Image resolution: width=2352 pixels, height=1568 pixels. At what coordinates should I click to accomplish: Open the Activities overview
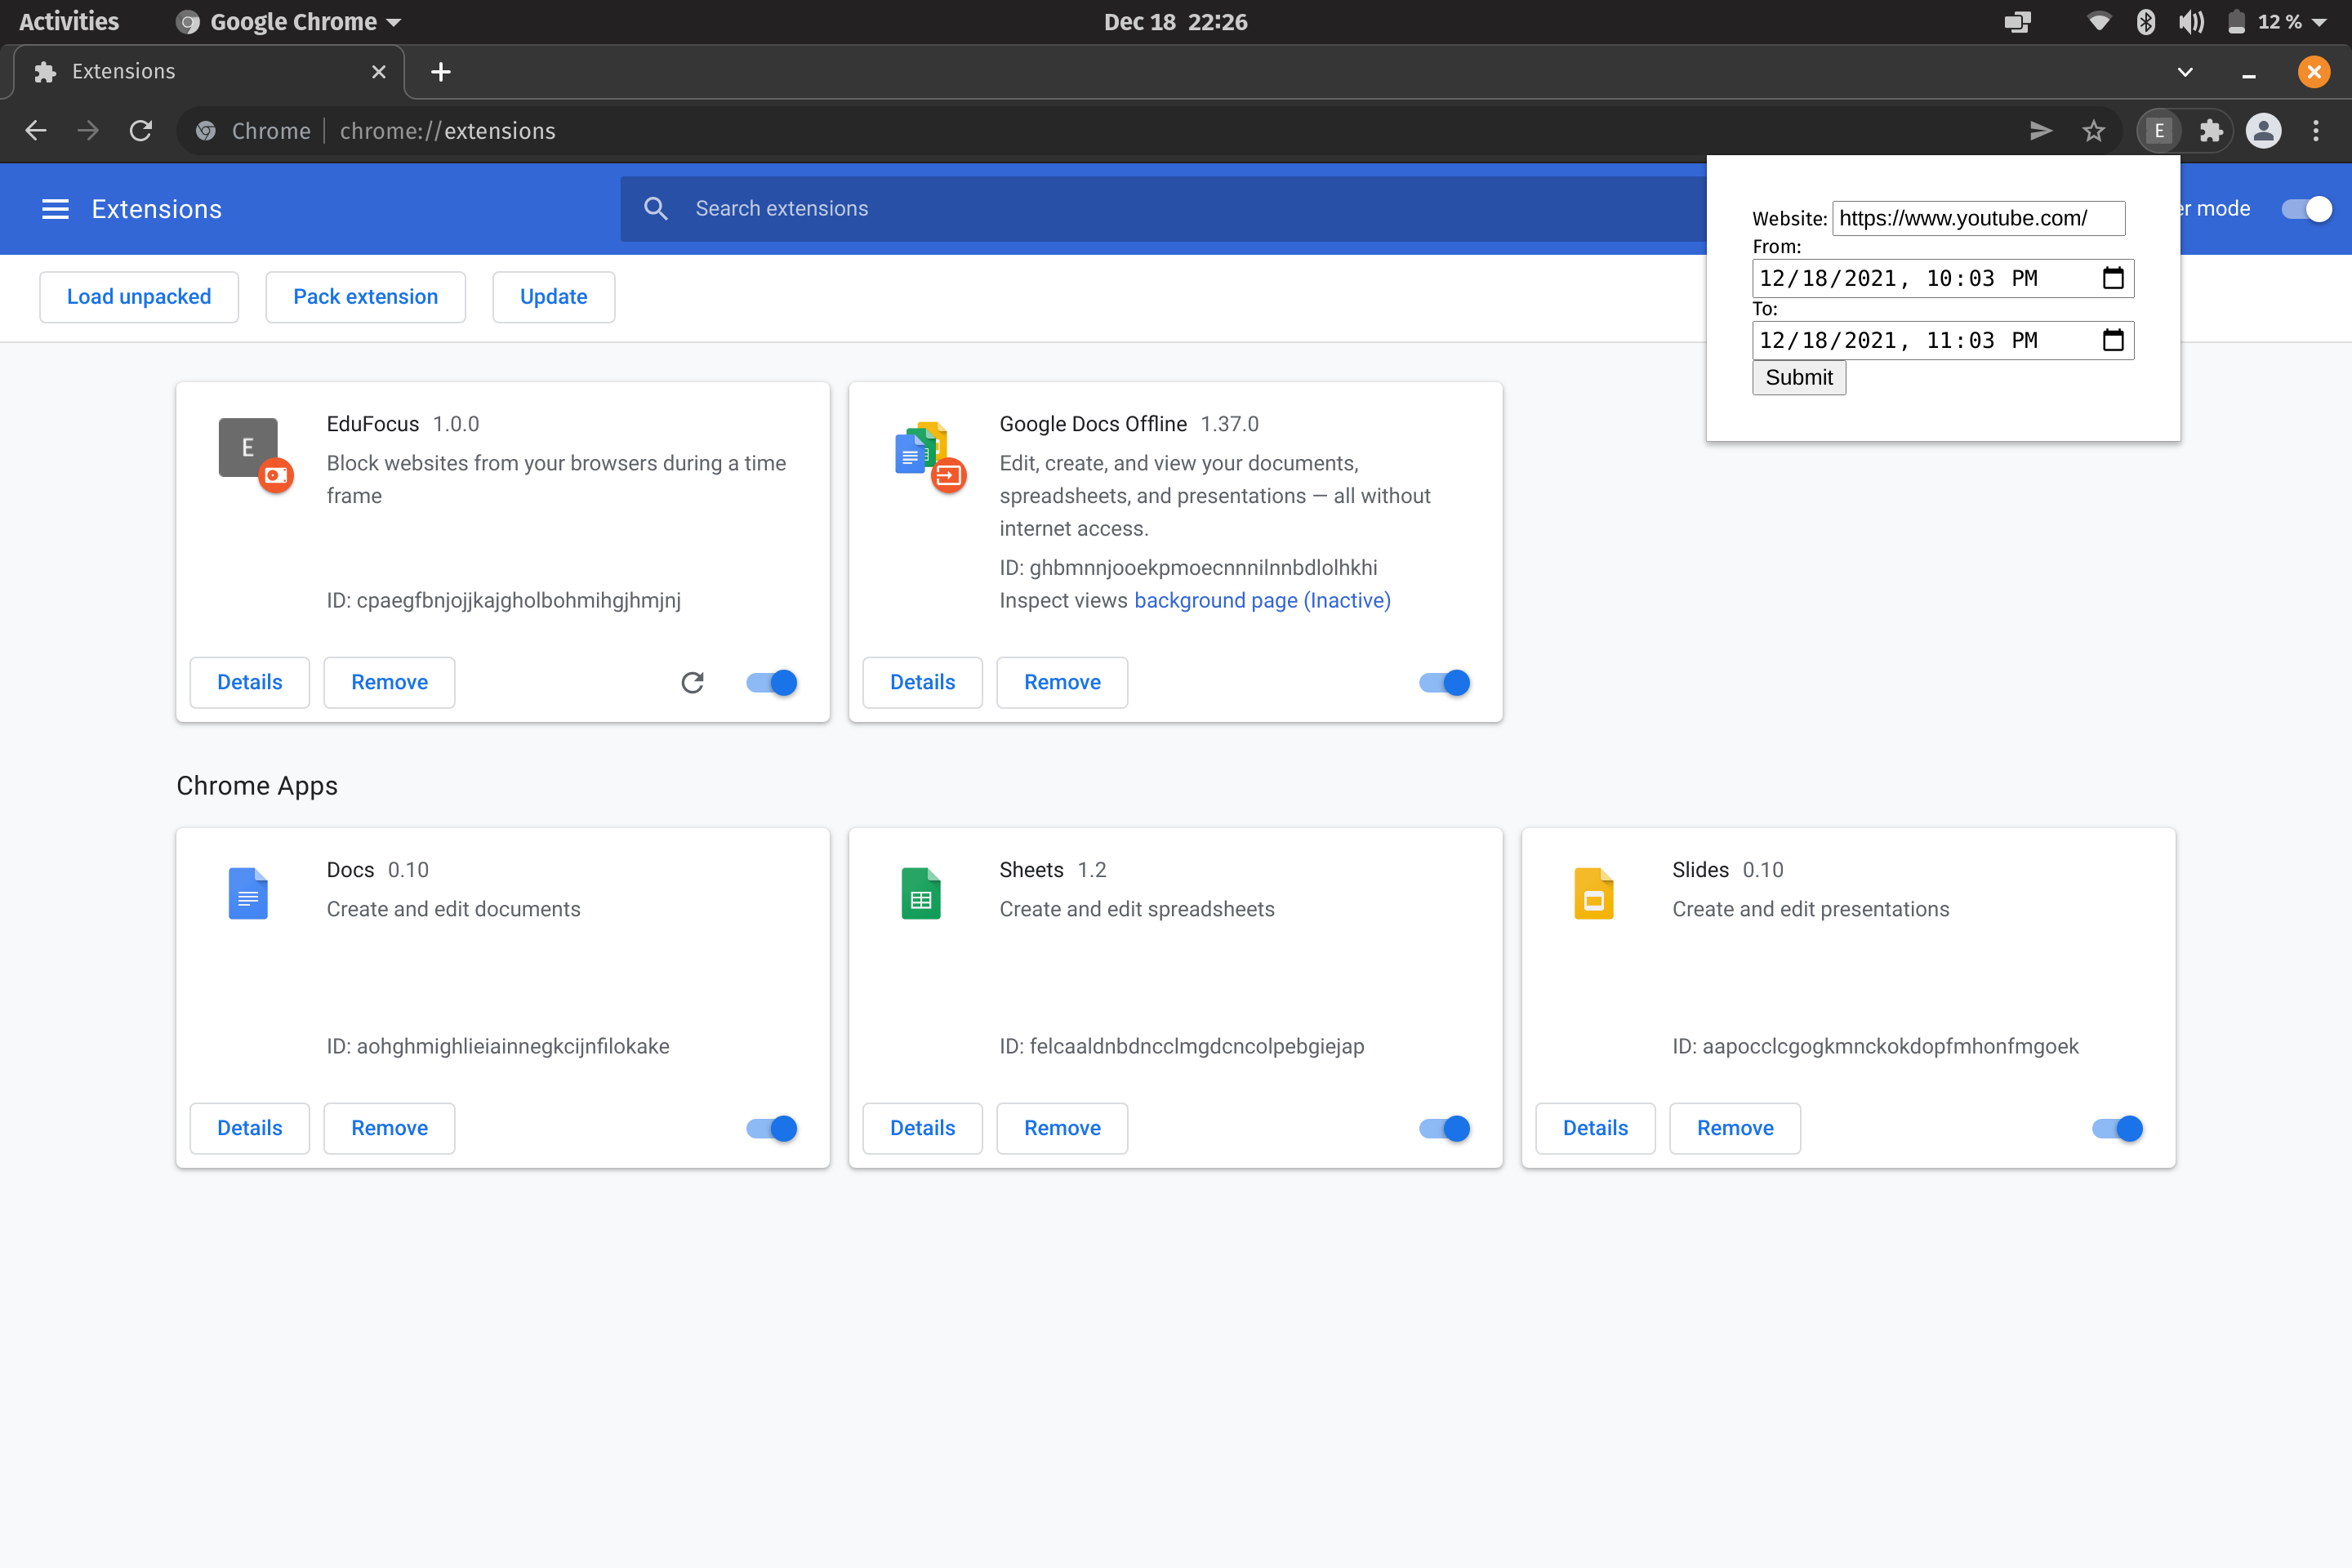click(68, 21)
